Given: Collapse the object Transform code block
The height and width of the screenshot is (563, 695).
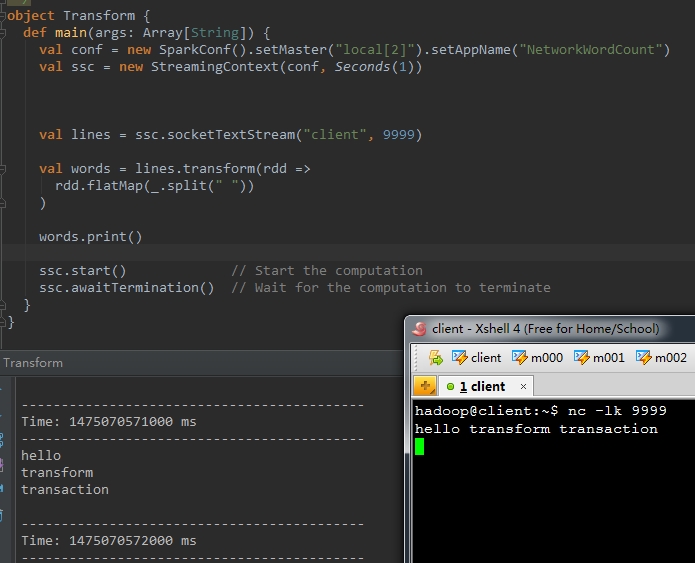Looking at the screenshot, I should (x=4, y=16).
